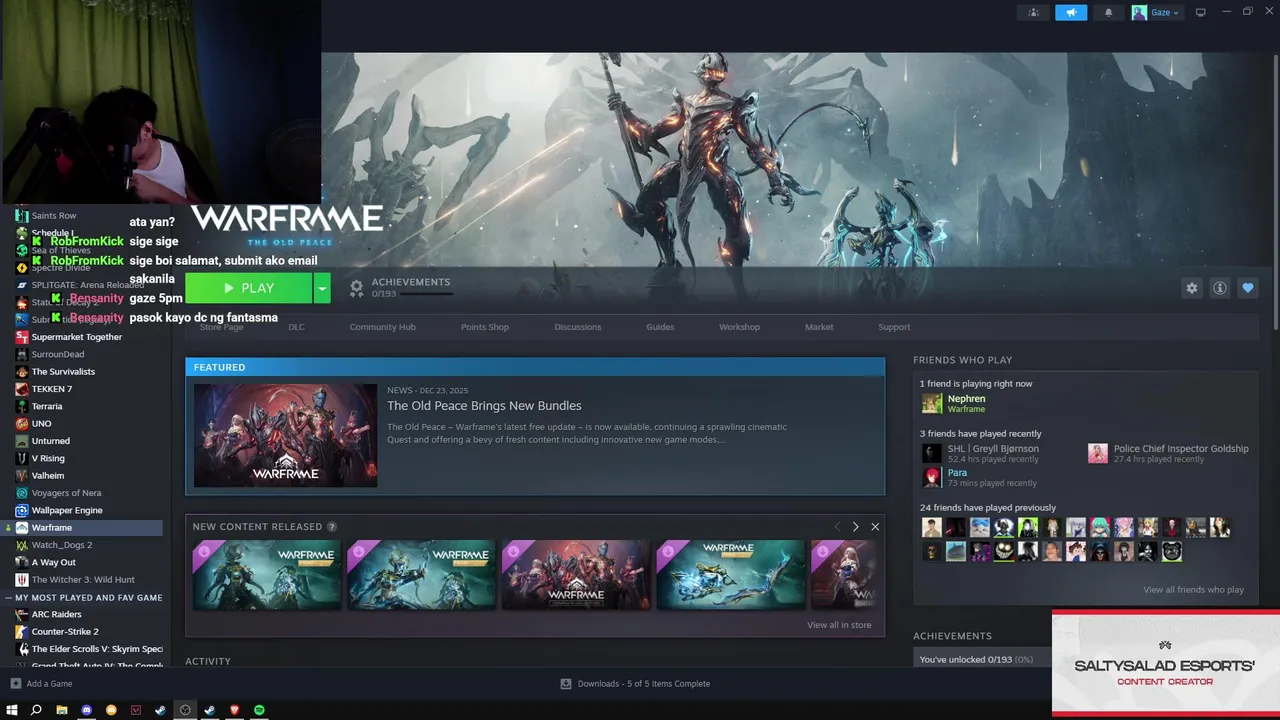This screenshot has height=720, width=1280.
Task: Click the Achievements gear icon beside Play
Action: (x=356, y=288)
